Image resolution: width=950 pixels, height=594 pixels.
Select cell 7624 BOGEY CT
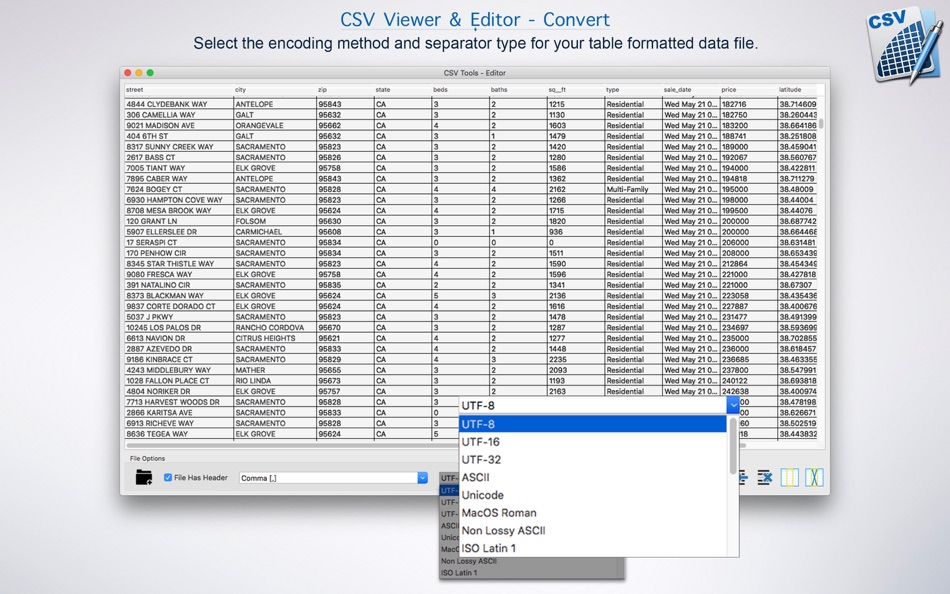tap(179, 189)
